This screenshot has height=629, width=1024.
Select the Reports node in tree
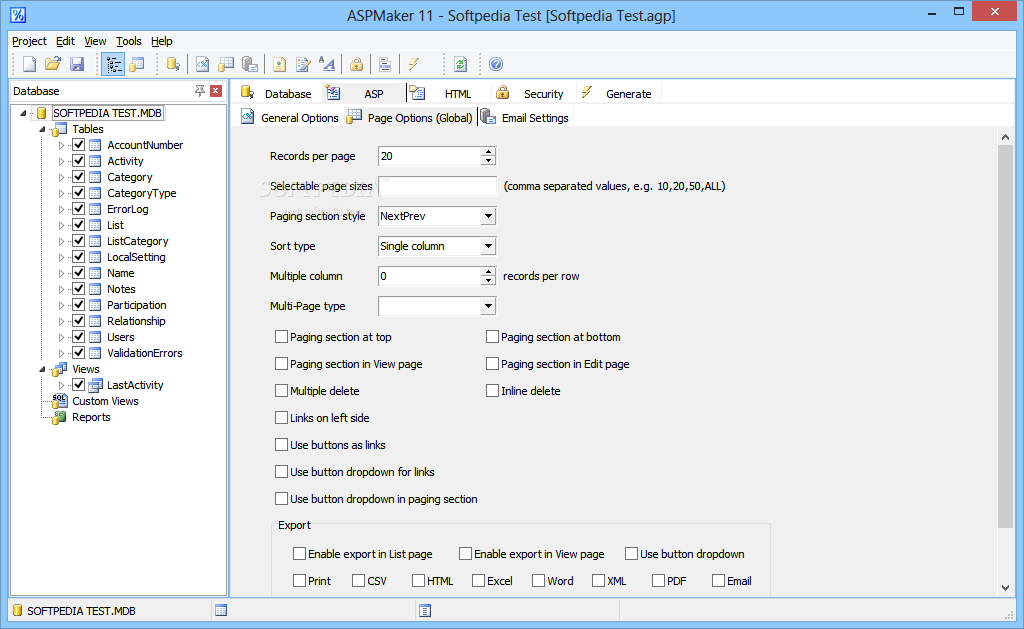click(x=91, y=417)
